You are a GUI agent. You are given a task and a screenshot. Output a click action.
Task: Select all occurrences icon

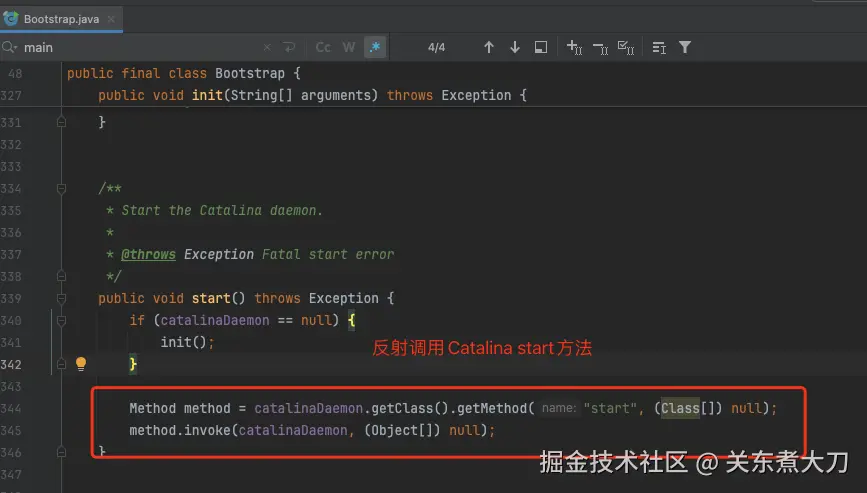tap(626, 48)
